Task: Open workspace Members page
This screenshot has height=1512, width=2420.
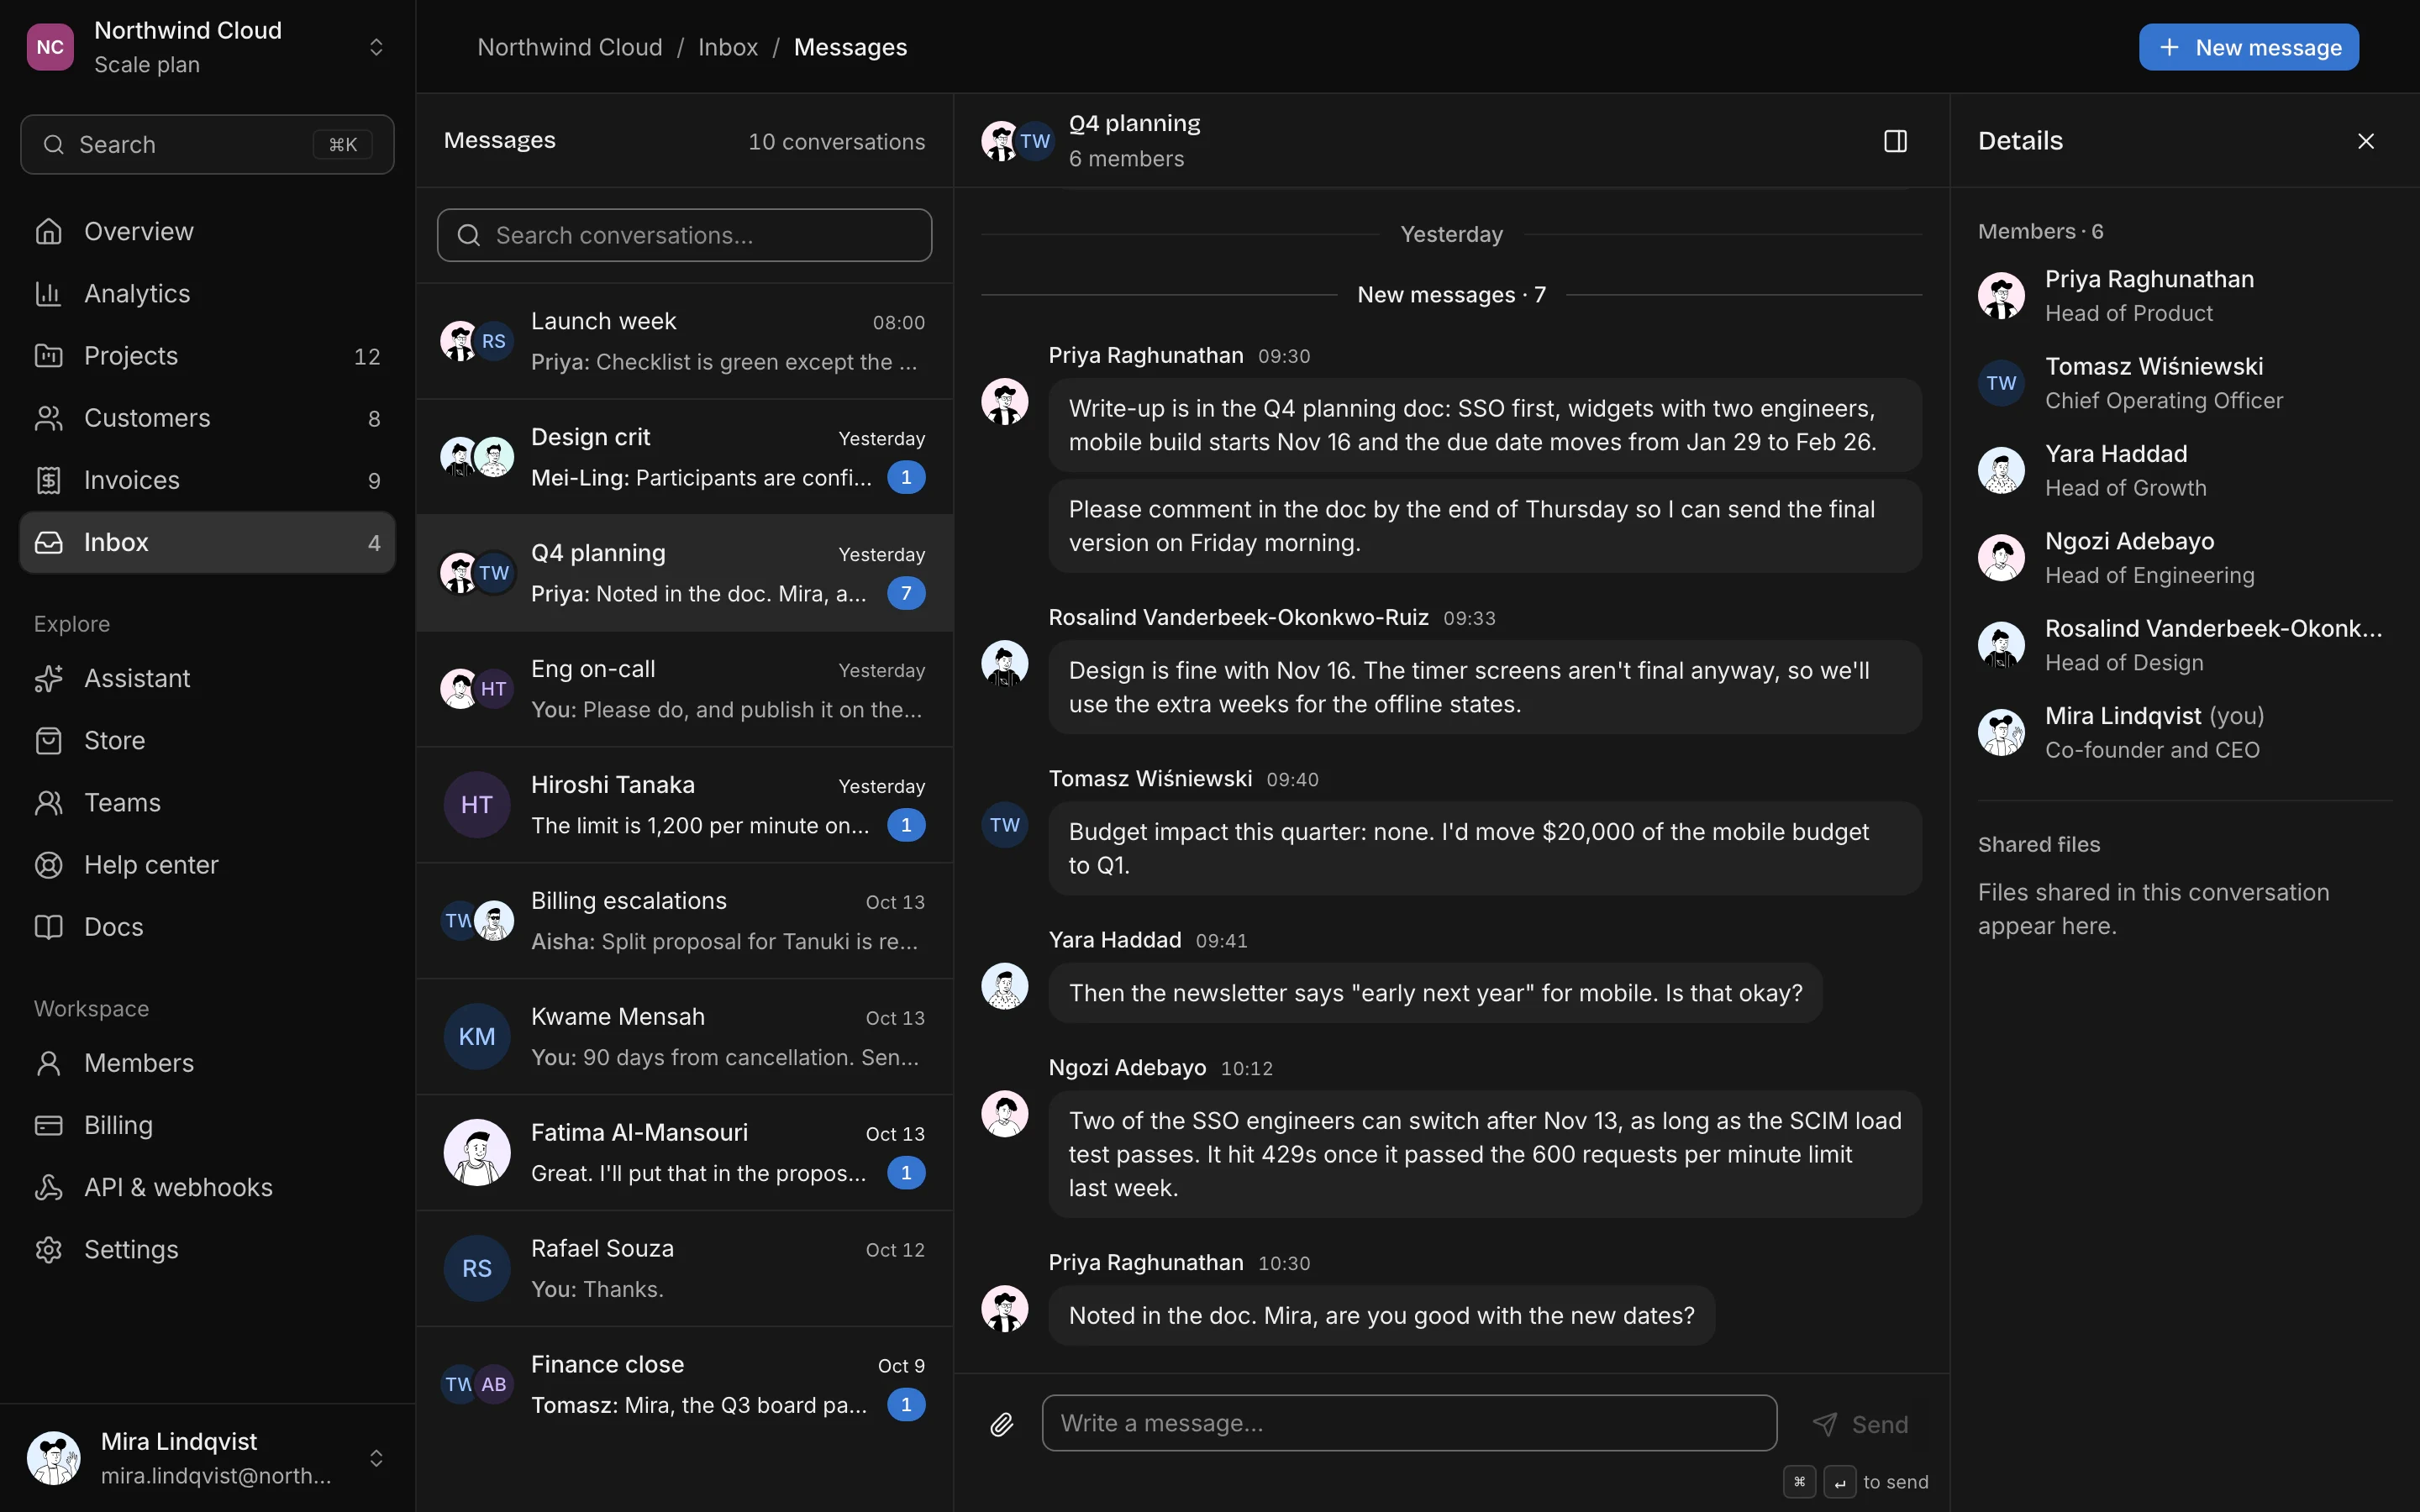Action: point(207,1063)
